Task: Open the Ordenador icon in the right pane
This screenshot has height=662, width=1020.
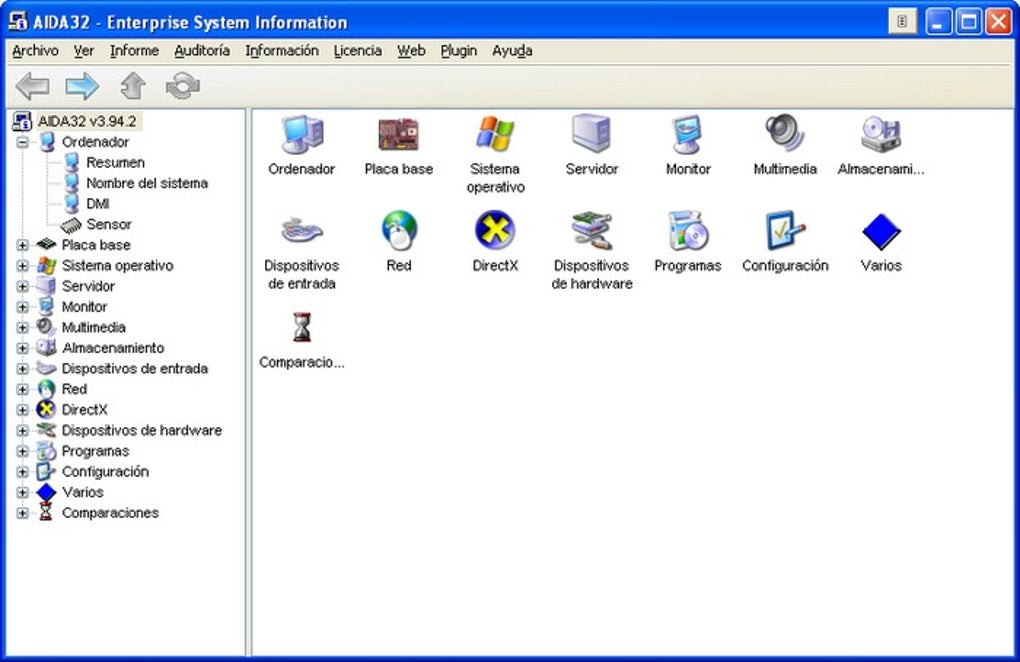Action: (301, 134)
